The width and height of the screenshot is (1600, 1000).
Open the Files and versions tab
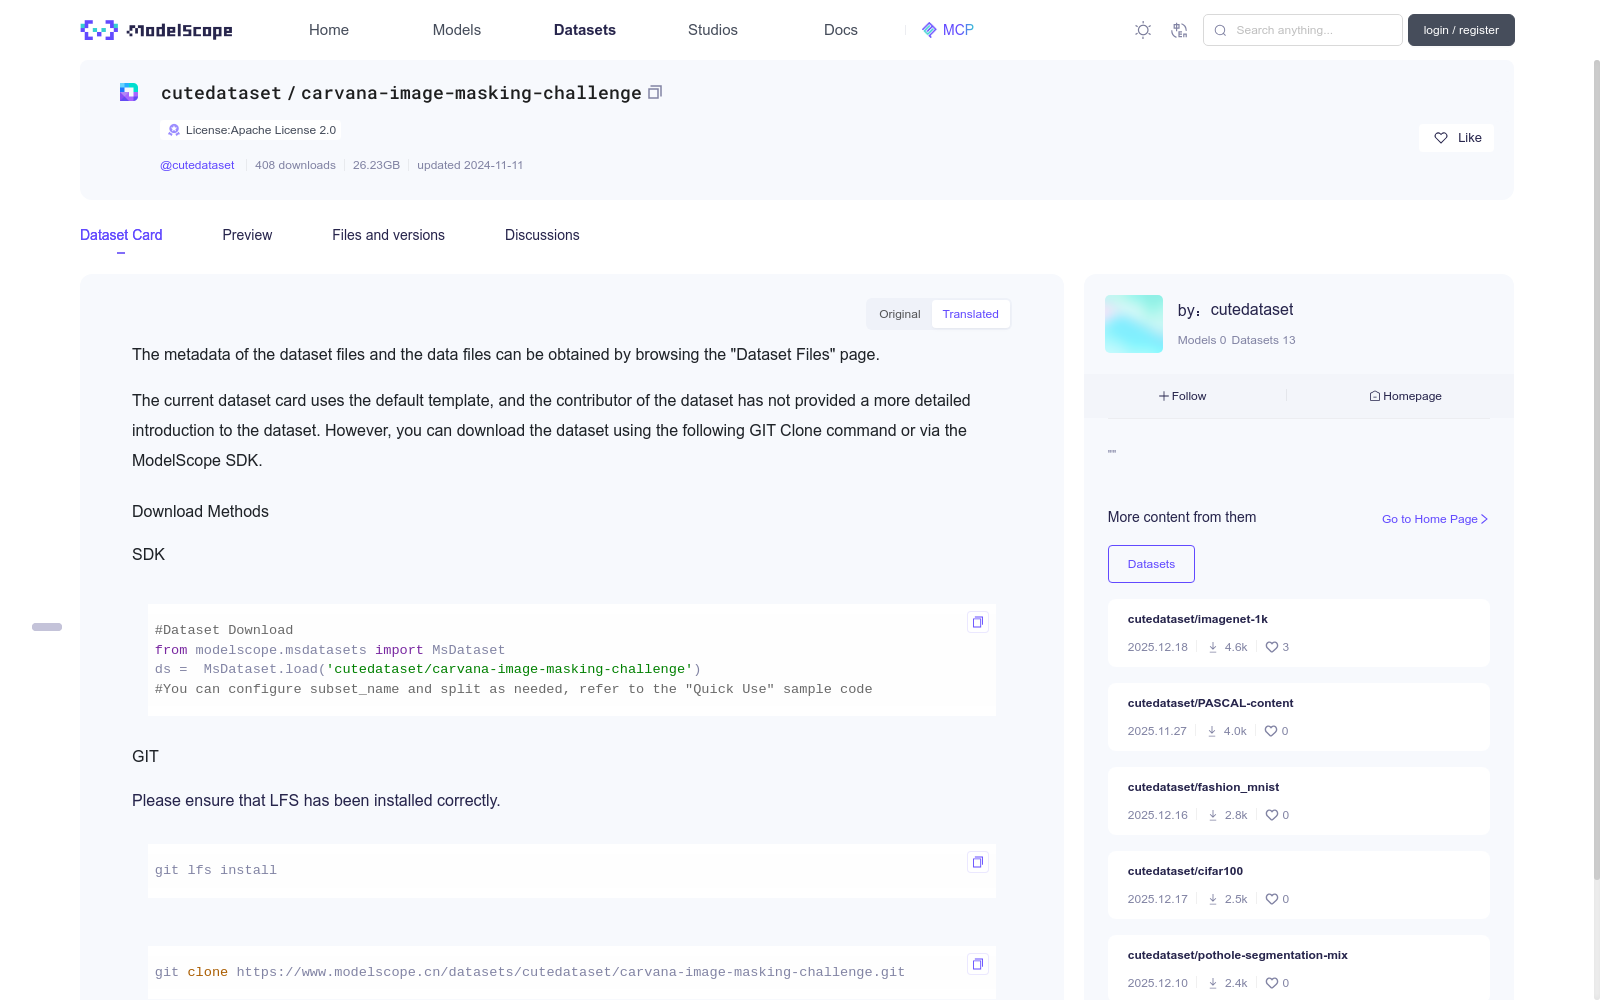[x=388, y=235]
